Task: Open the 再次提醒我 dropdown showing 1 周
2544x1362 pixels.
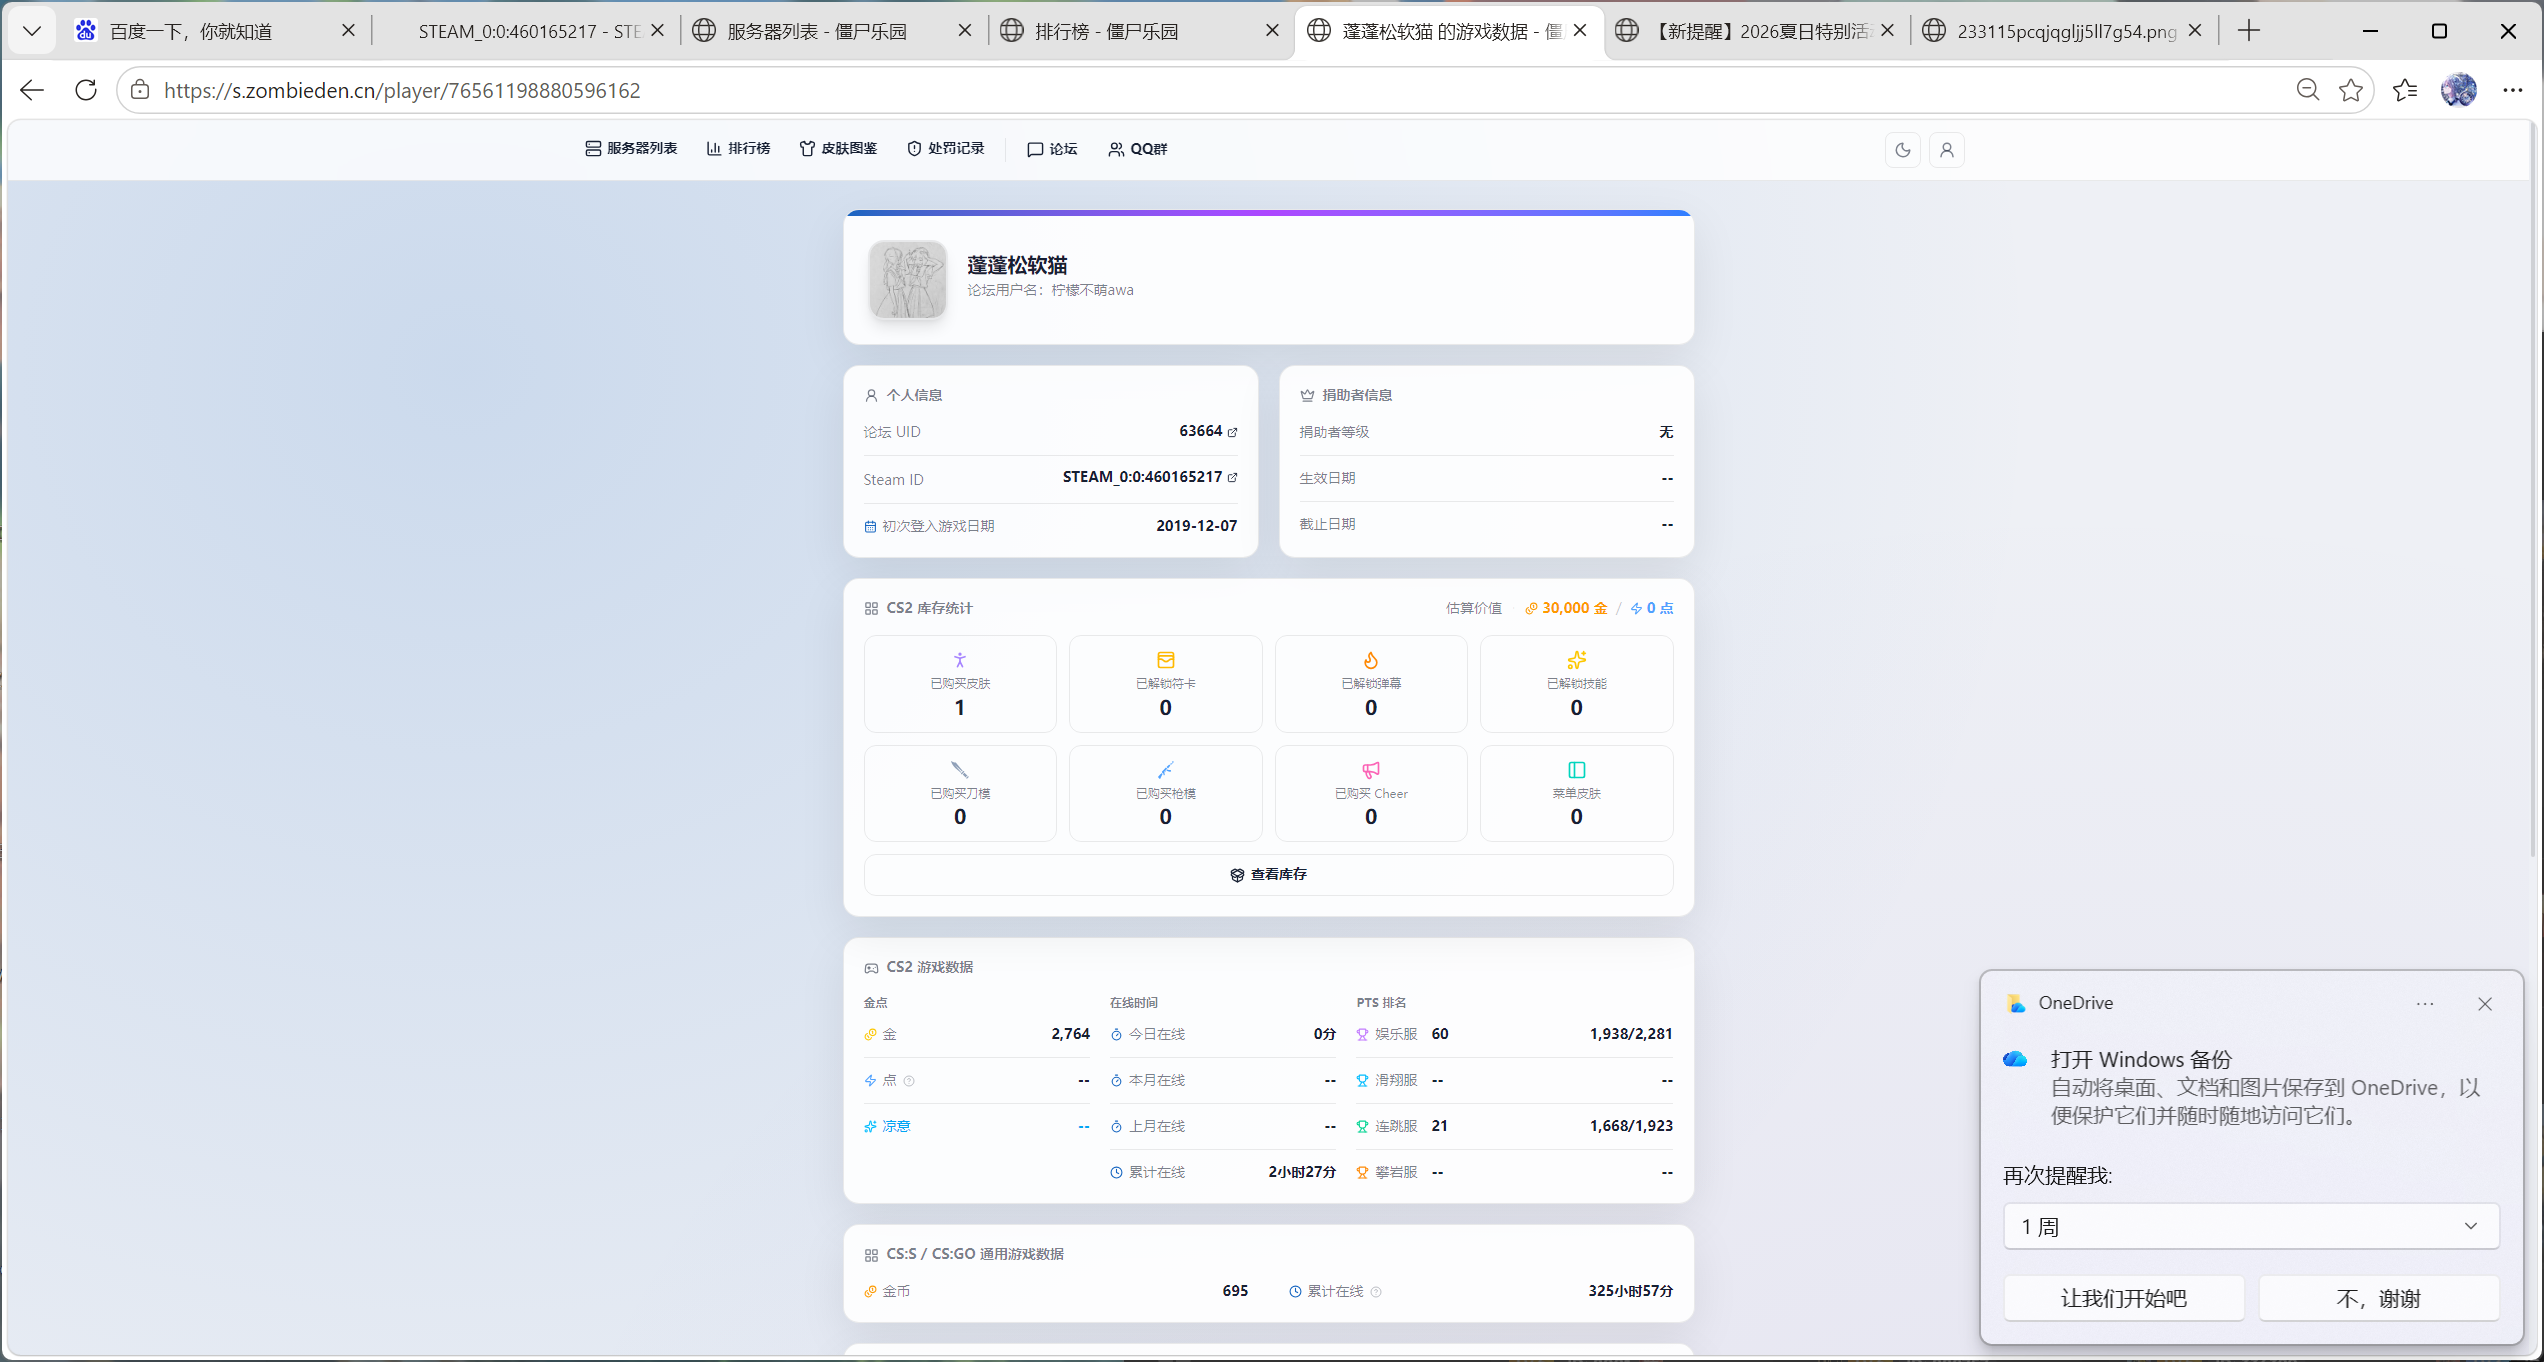Action: (x=2251, y=1227)
